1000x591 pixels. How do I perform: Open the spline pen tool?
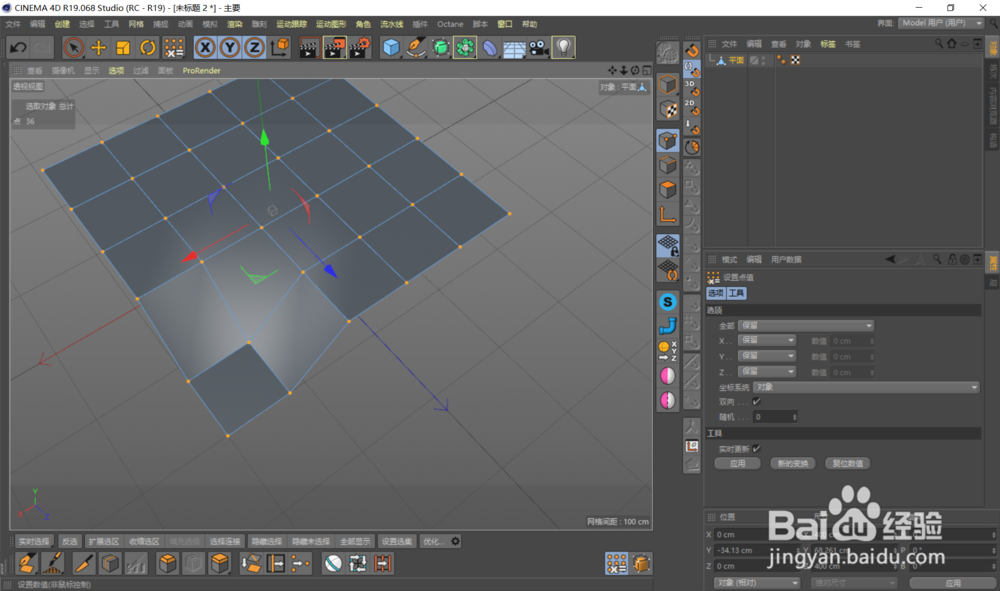click(416, 48)
